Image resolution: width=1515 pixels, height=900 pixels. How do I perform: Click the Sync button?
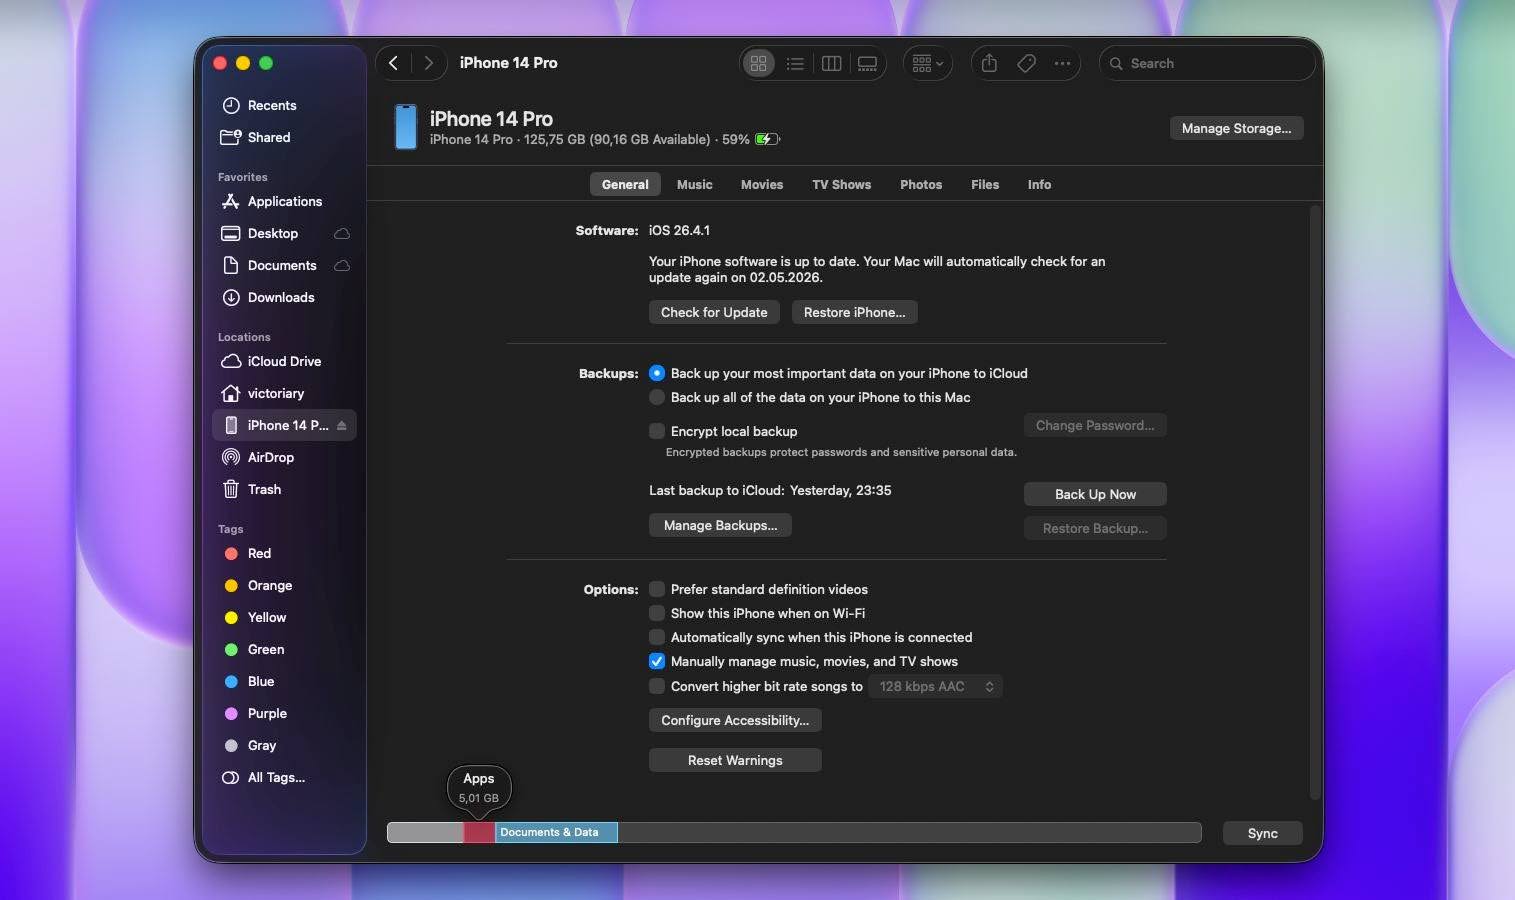pyautogui.click(x=1262, y=833)
